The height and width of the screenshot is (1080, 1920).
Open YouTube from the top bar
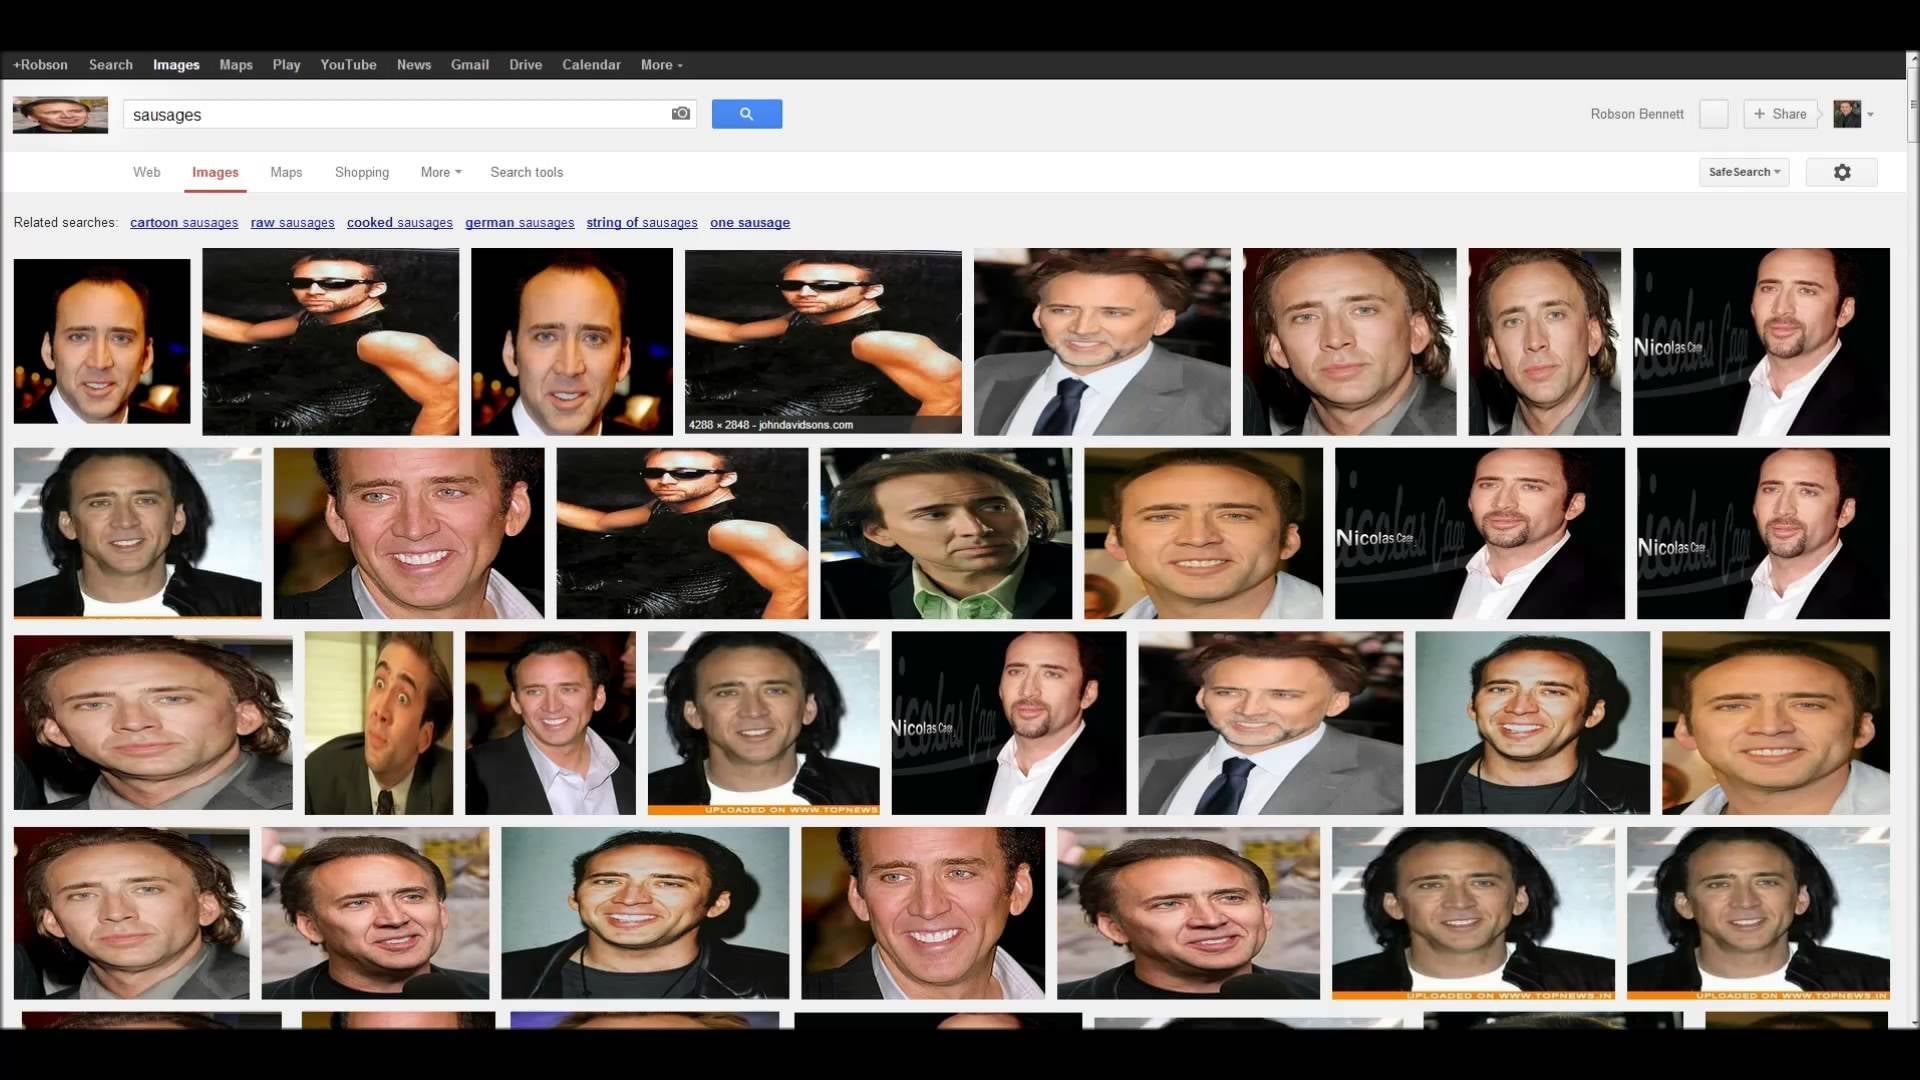(x=348, y=65)
